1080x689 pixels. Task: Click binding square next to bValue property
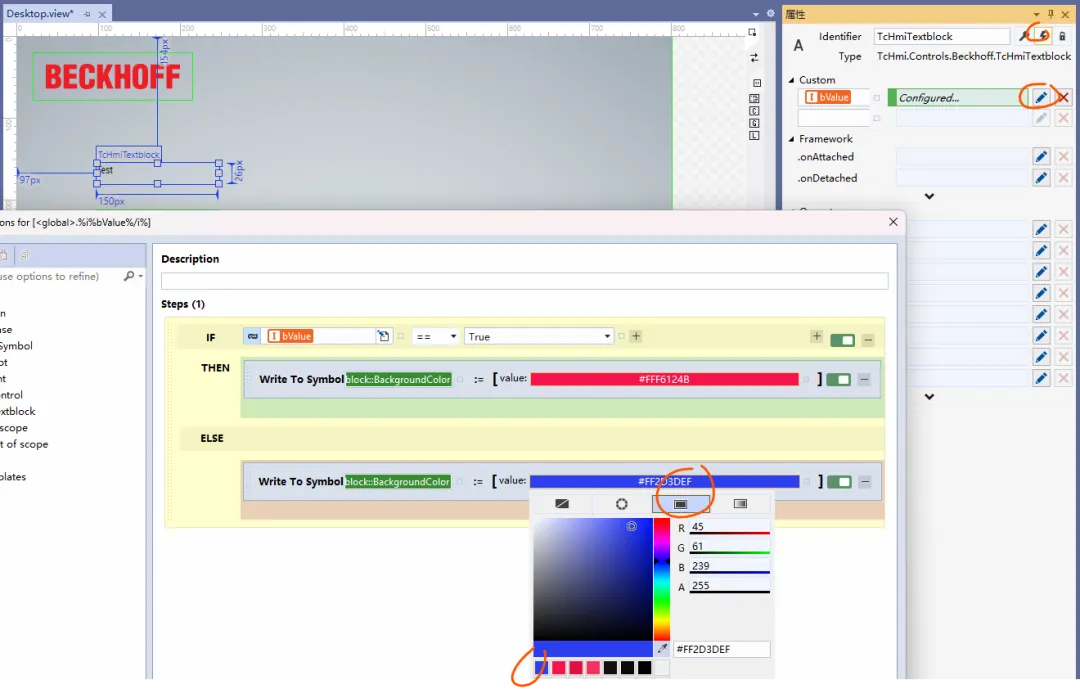(877, 98)
